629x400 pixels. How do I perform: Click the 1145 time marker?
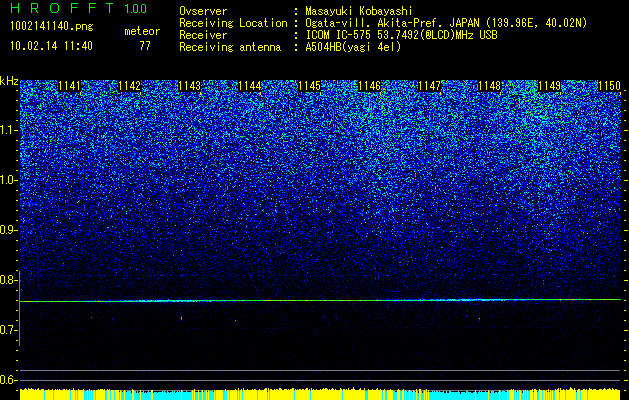[310, 86]
